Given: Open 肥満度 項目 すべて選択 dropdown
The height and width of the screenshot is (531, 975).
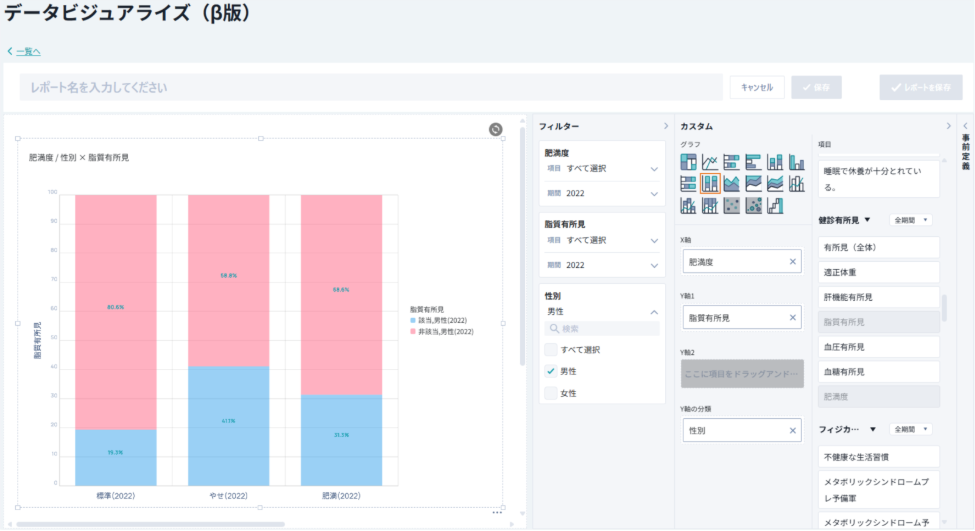Looking at the screenshot, I should [602, 169].
